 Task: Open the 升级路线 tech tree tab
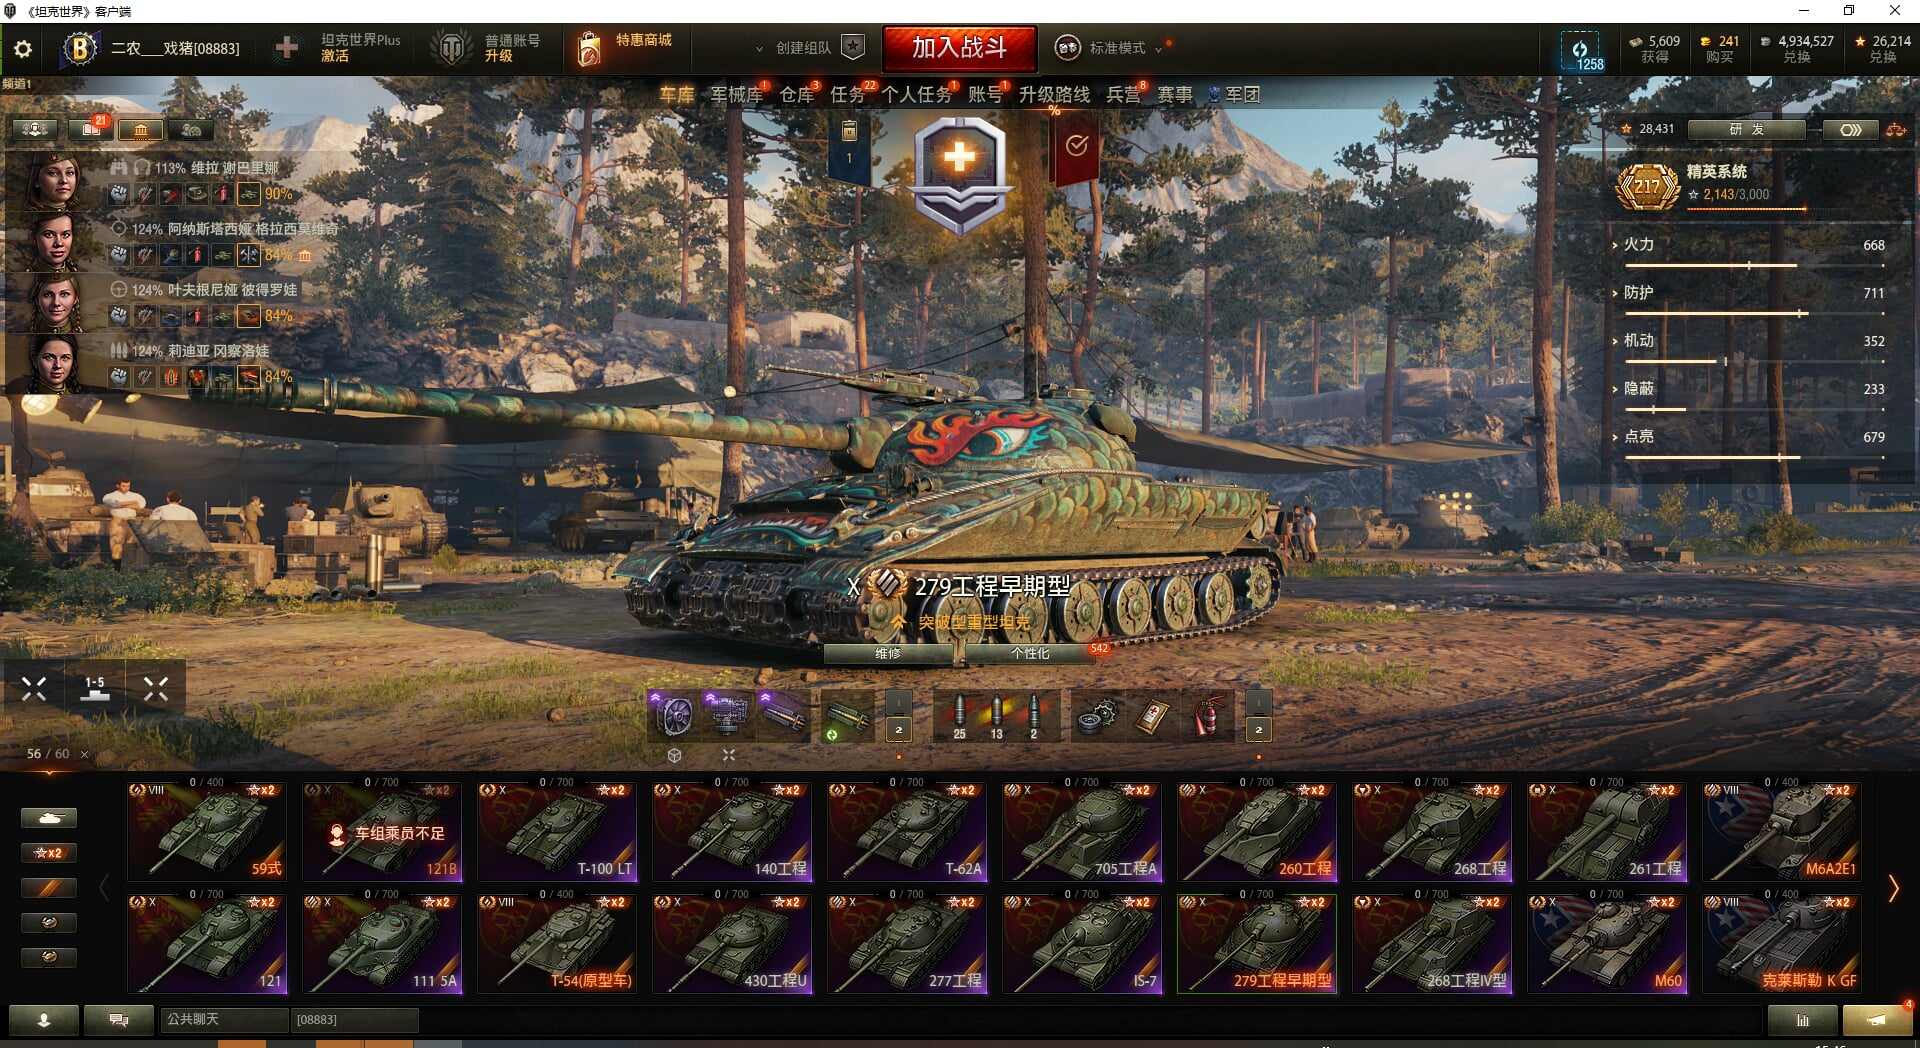[1054, 95]
